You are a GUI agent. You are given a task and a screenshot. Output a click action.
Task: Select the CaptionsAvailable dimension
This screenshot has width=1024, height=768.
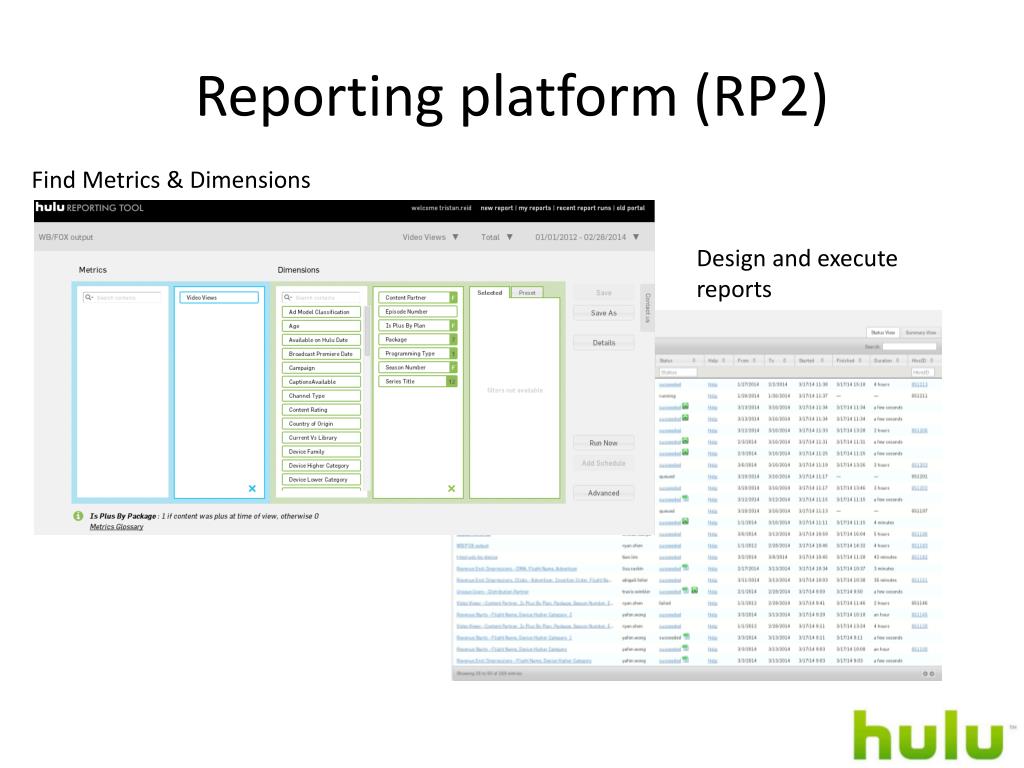321,382
